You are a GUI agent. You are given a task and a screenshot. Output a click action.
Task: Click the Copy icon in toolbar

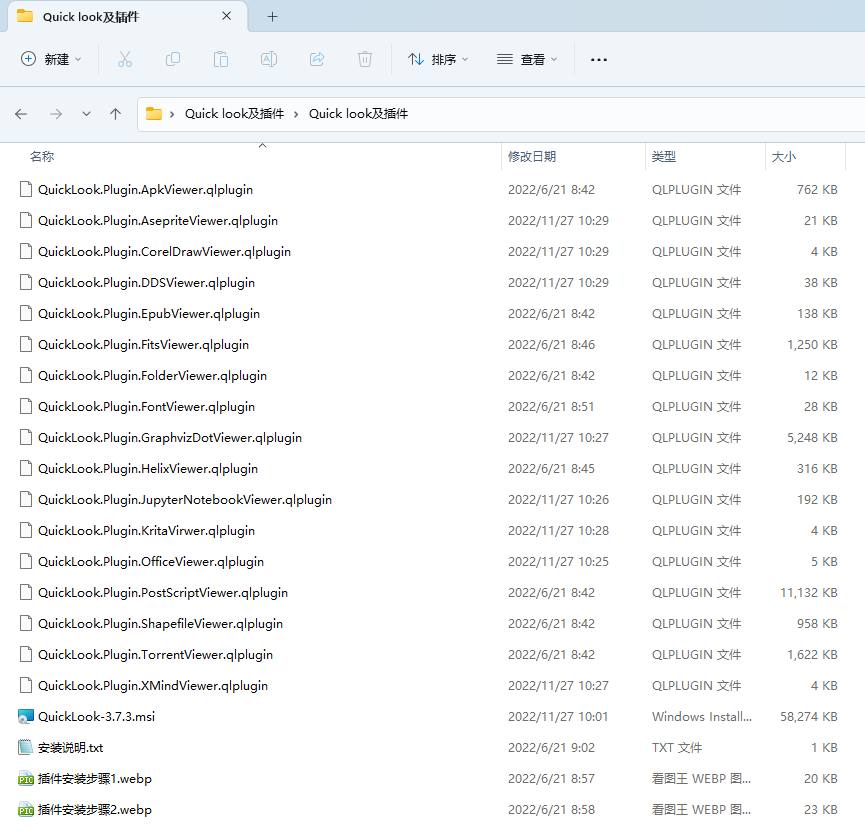[x=173, y=59]
